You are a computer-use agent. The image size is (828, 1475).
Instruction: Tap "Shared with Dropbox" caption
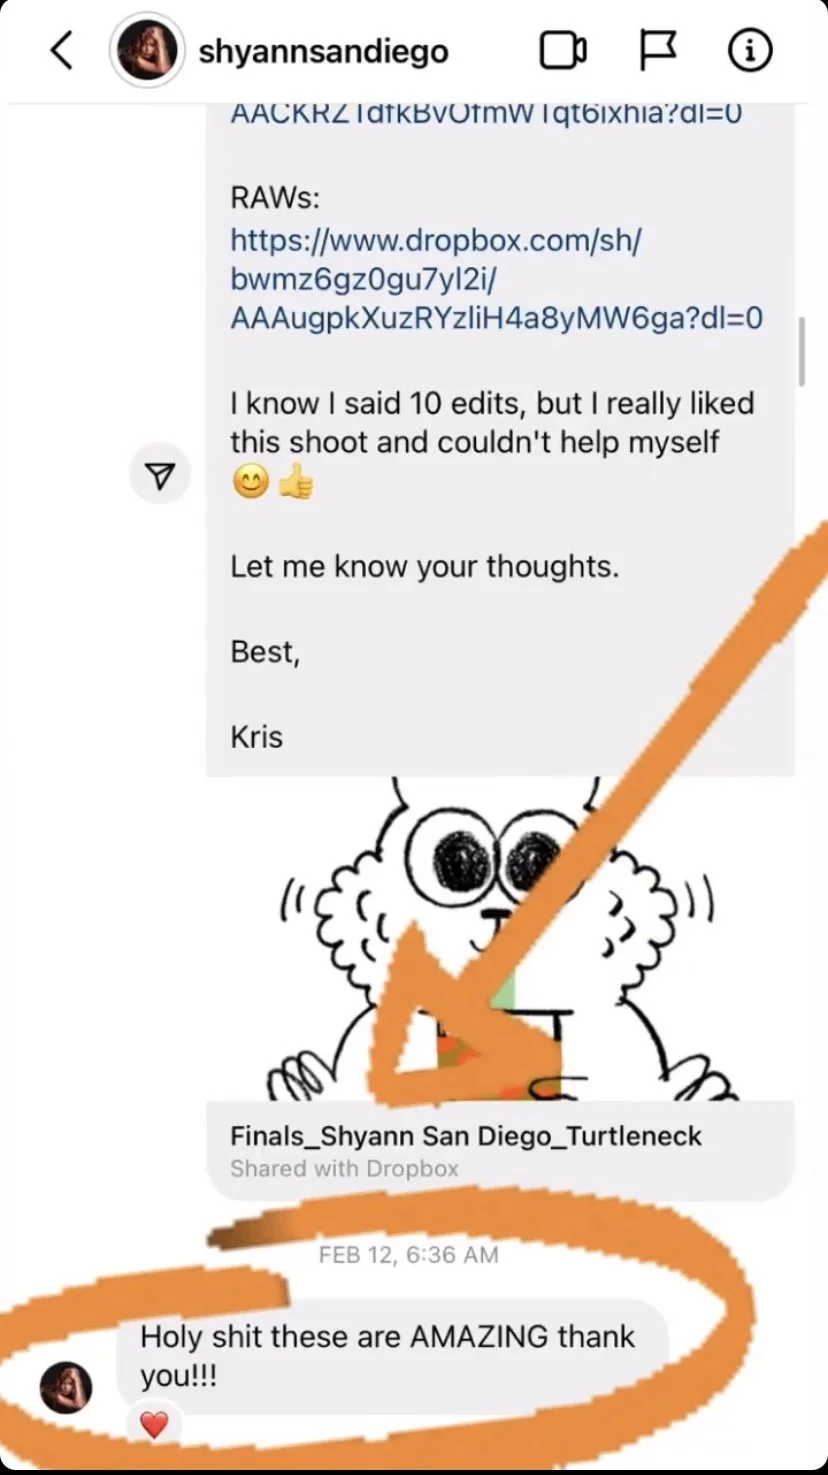point(344,1168)
